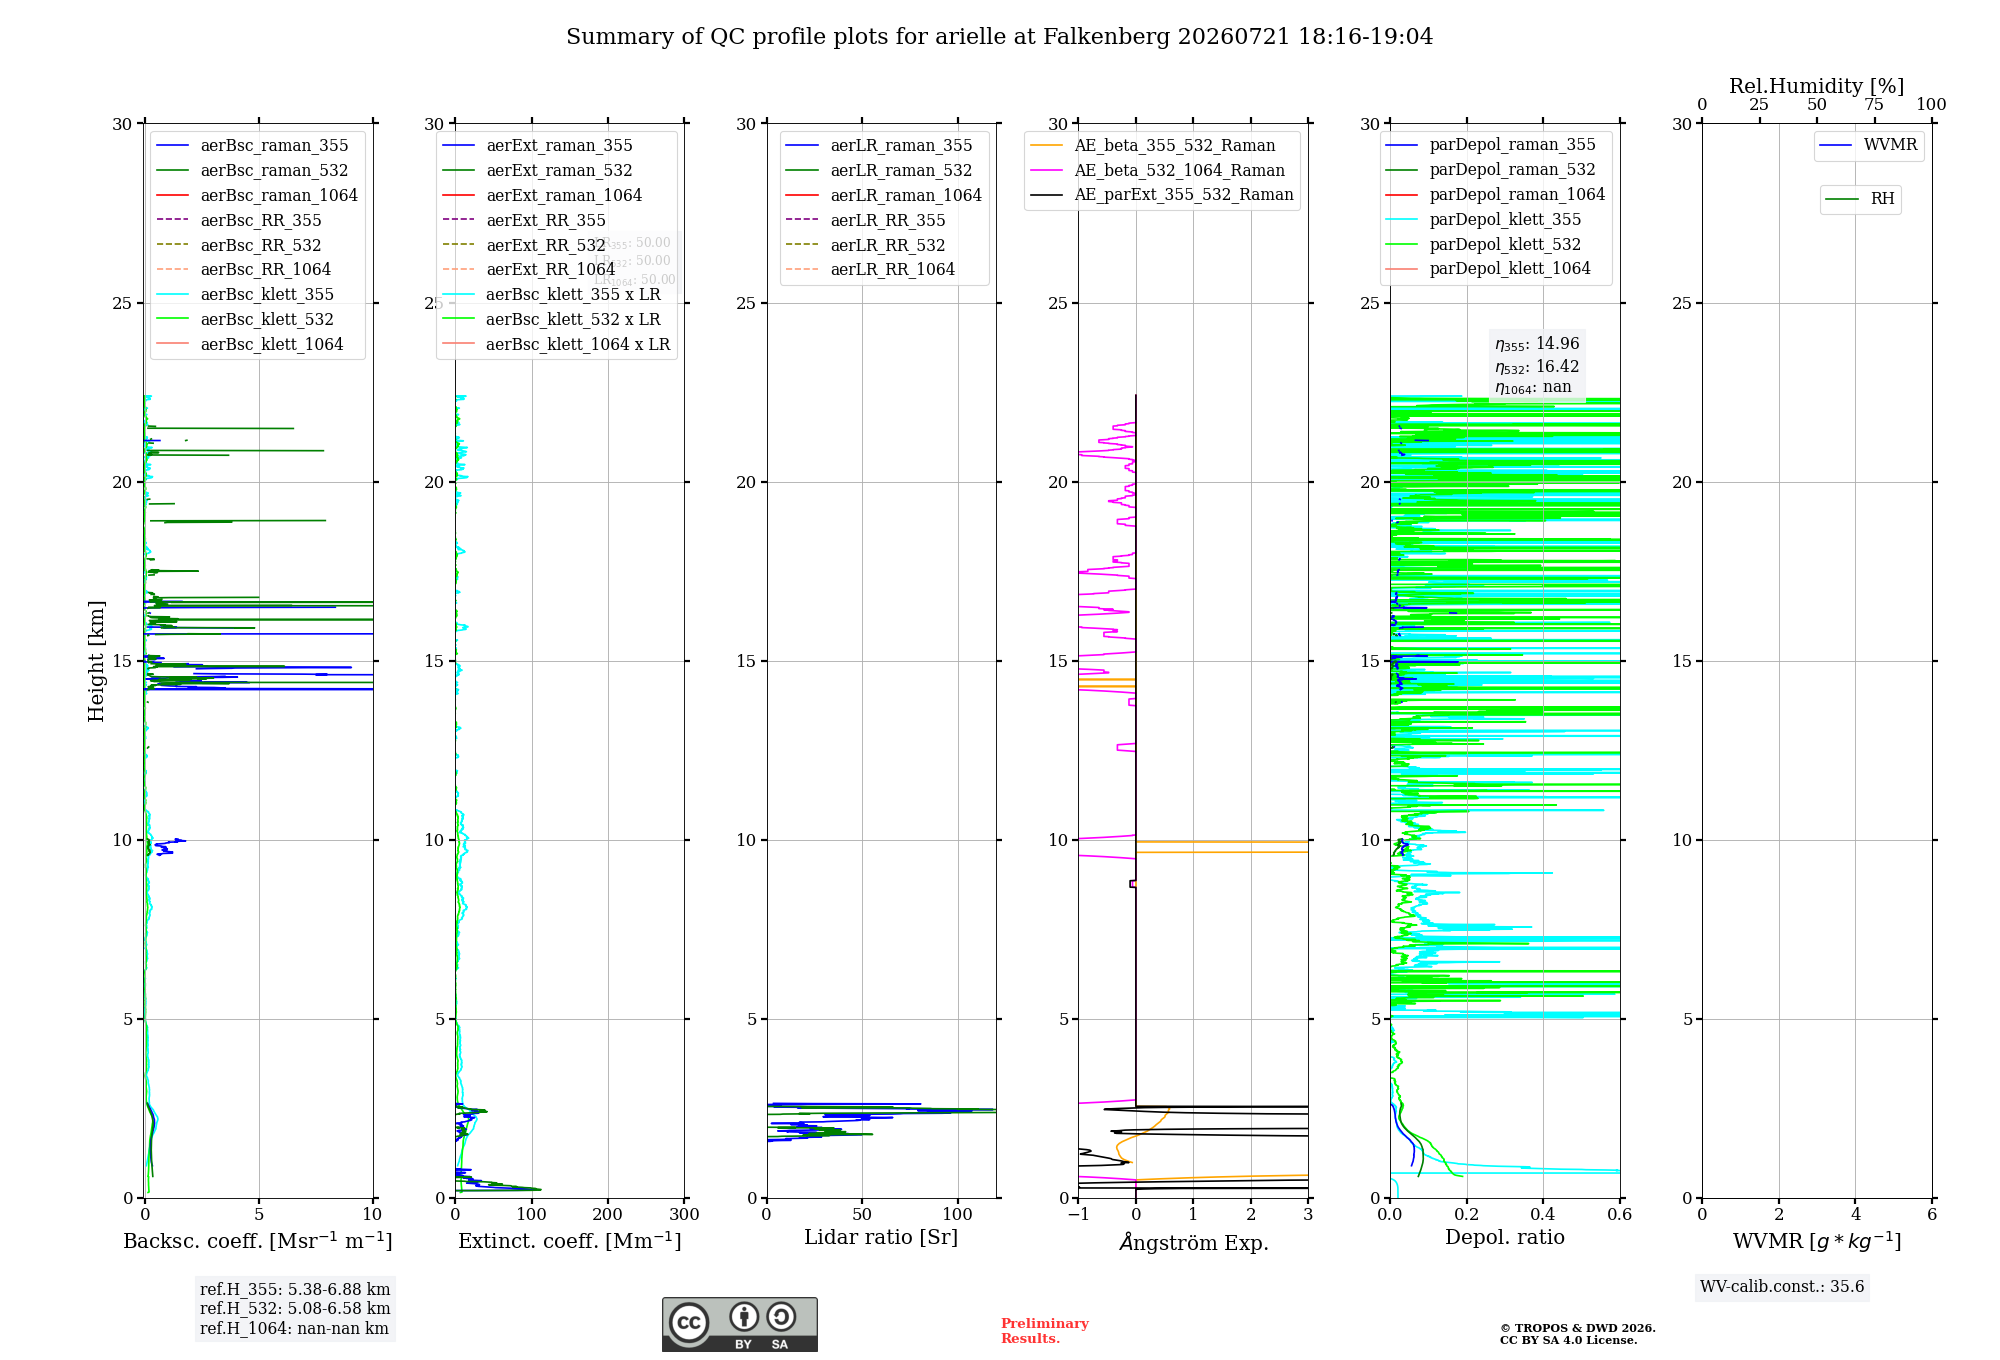Screen dimensions: 2000x1360
Task: Click the plot title mentioning Falkenberg
Action: coord(999,37)
